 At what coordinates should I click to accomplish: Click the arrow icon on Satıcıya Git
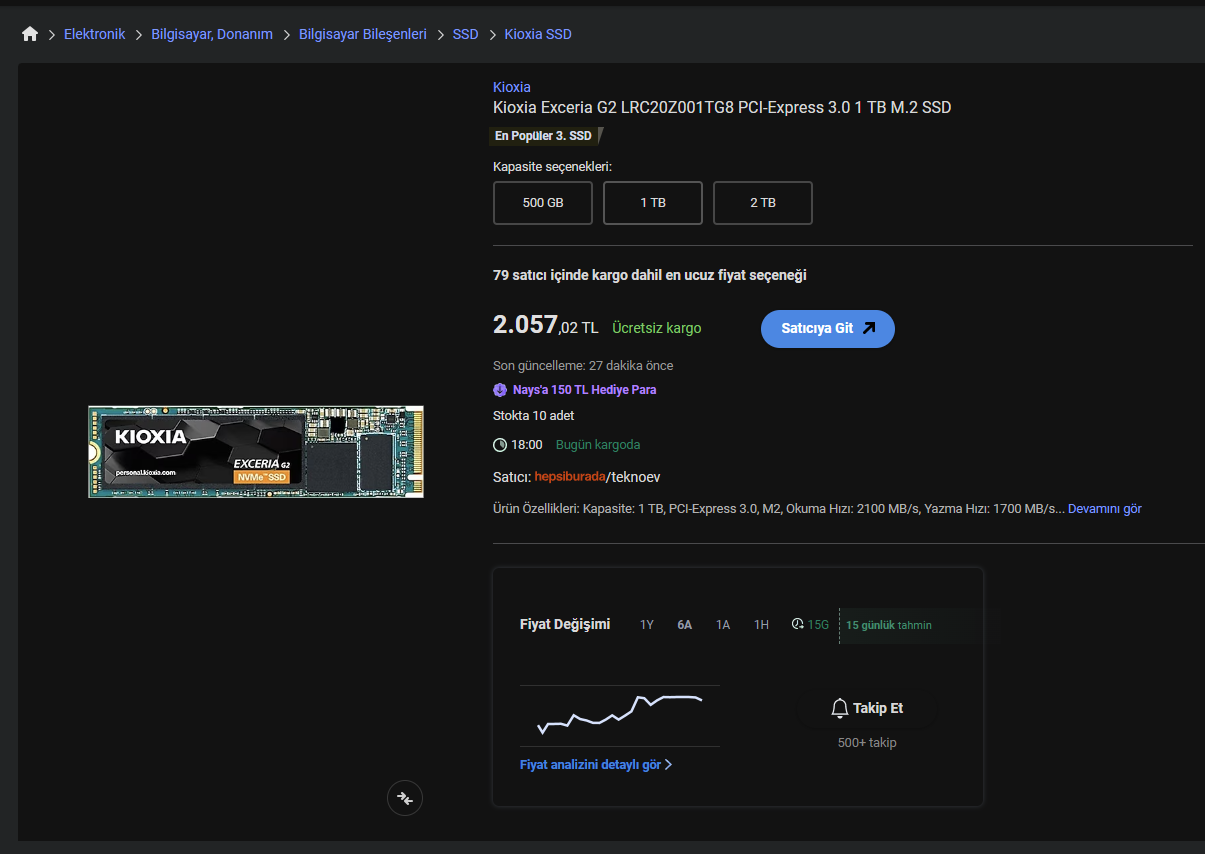tap(868, 328)
